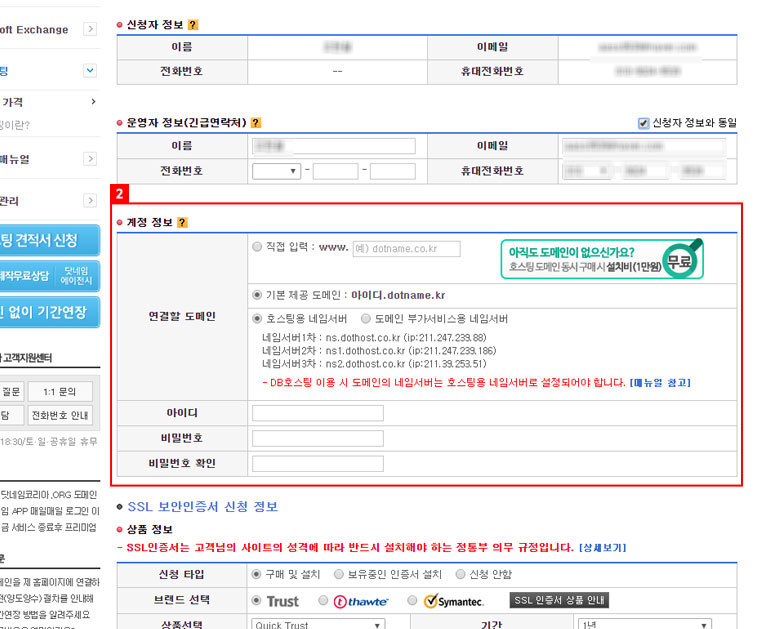
Task: Click the help icon beside 신청자 정보
Action: [193, 23]
